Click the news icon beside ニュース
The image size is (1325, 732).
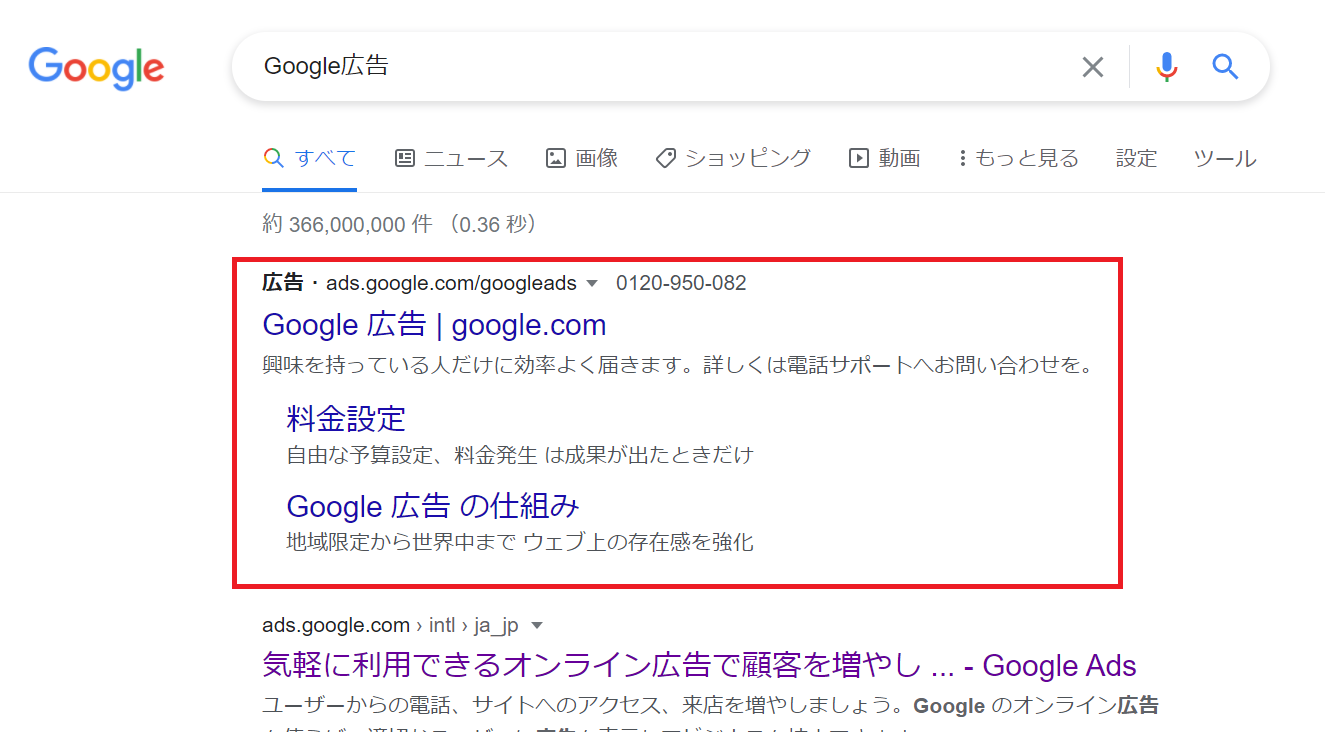click(x=405, y=158)
